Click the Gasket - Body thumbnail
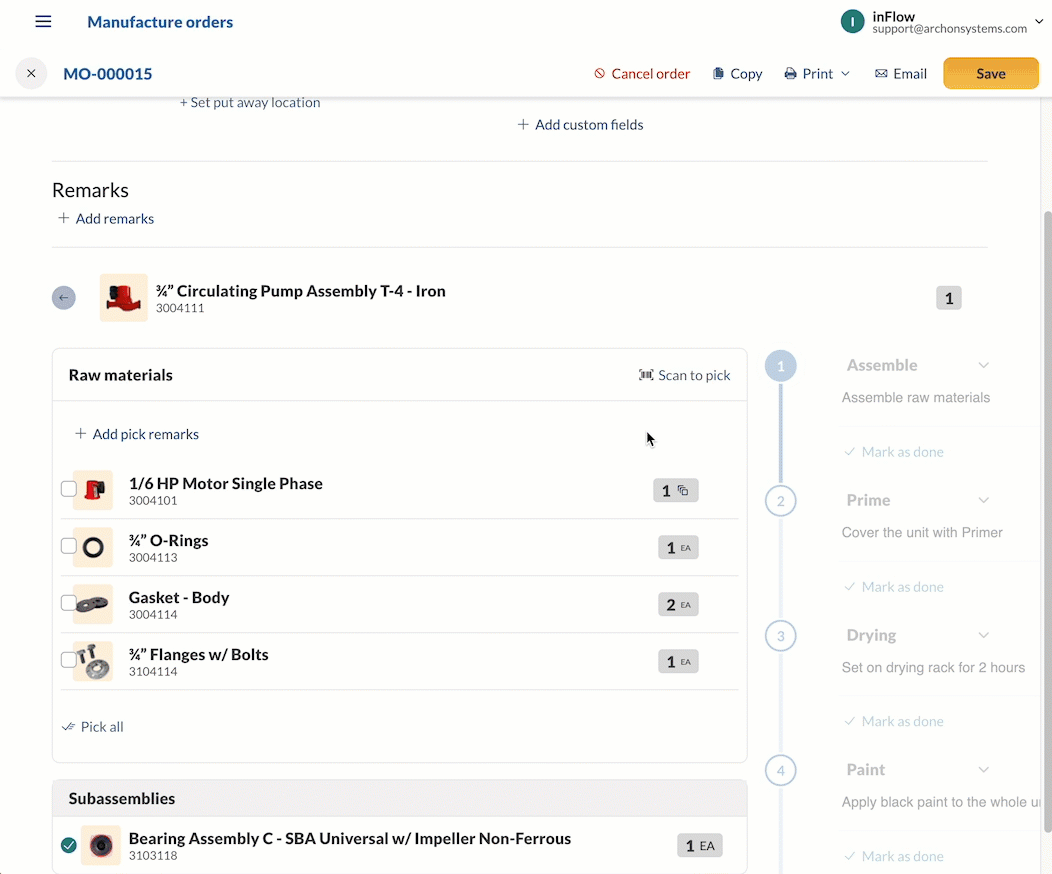 pos(93,604)
